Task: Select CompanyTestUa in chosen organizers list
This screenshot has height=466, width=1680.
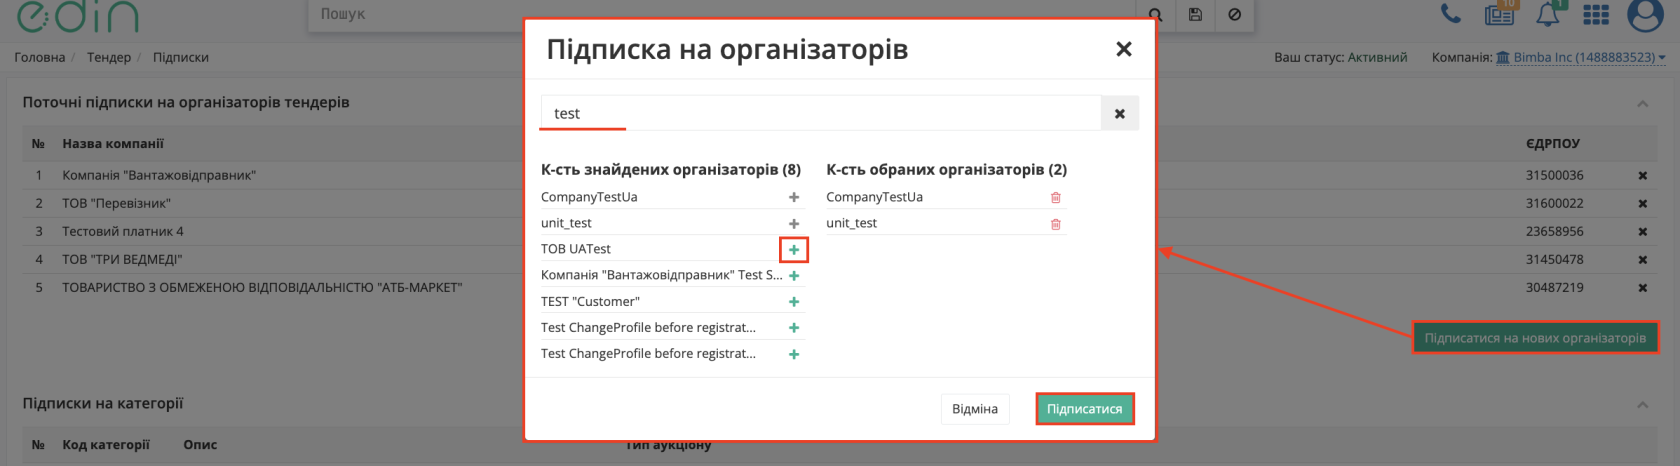Action: pyautogui.click(x=875, y=197)
